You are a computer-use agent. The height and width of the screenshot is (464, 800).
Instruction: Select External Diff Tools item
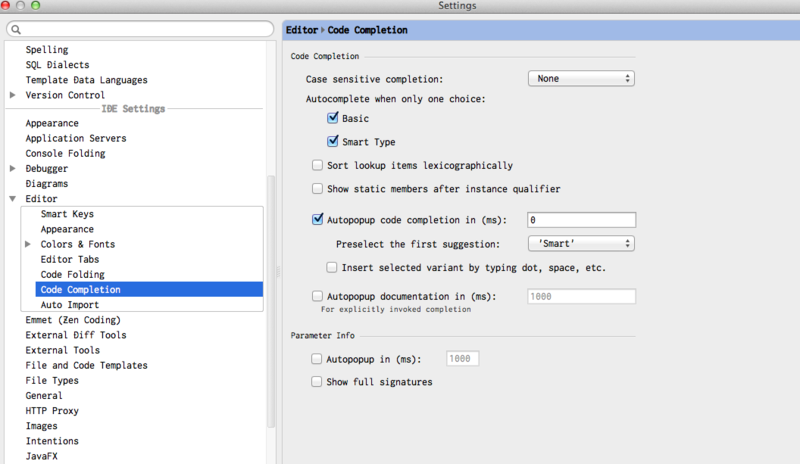coord(76,335)
